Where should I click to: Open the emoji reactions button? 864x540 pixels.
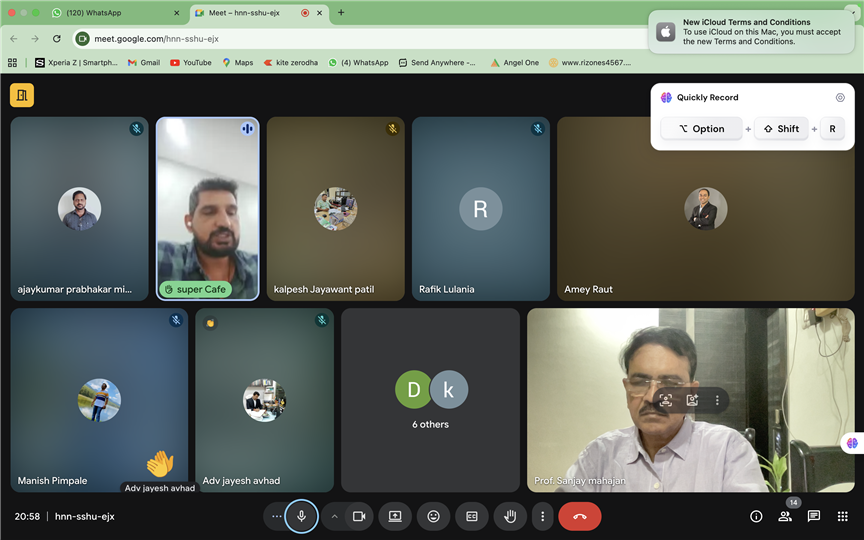click(433, 516)
